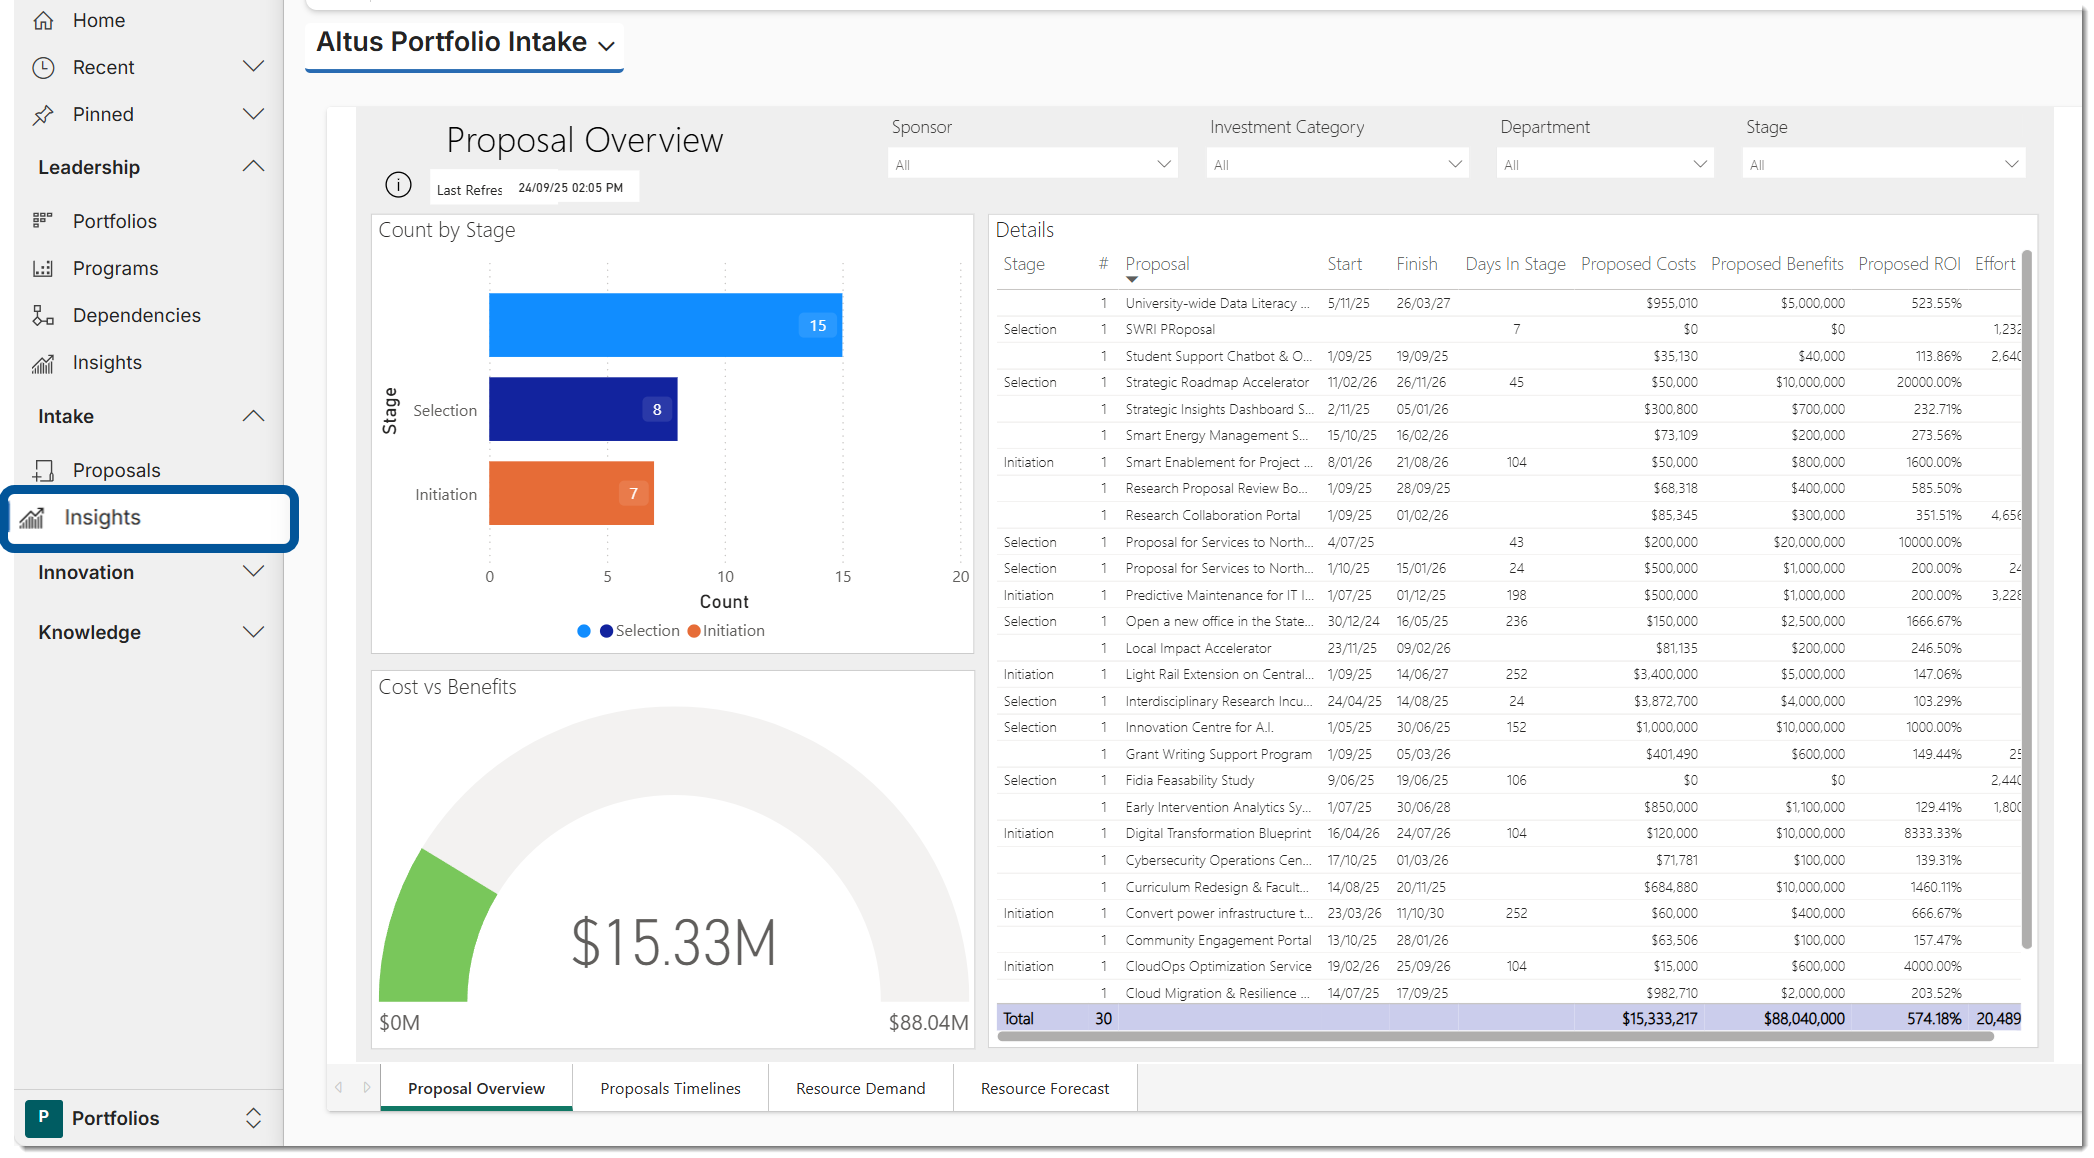Click the Home icon in sidebar
Viewport: 2094px width, 1158px height.
click(43, 20)
